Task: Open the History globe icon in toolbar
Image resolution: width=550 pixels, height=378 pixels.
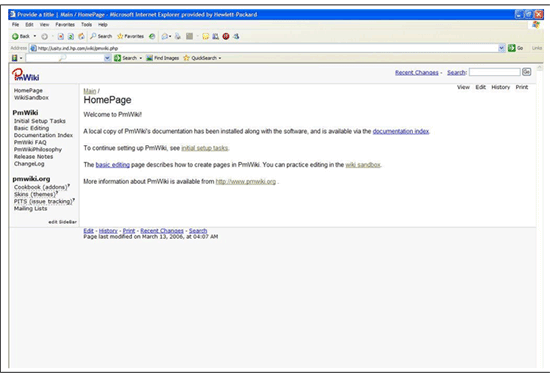Action: pos(152,36)
